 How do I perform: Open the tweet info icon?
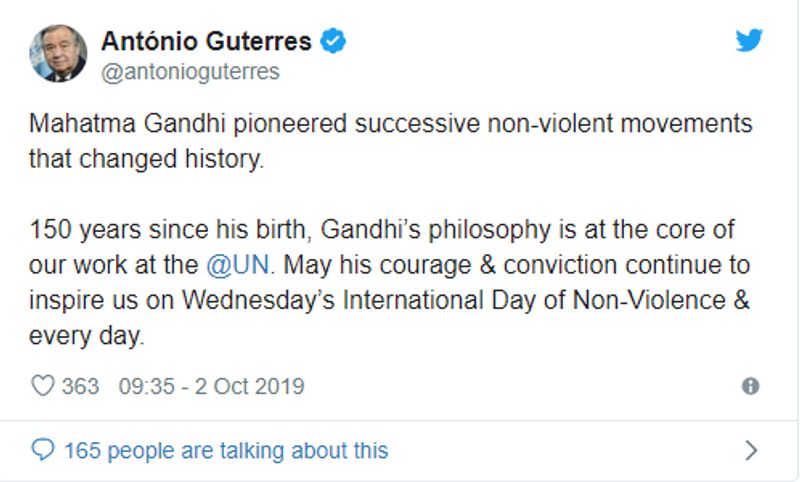pos(750,386)
